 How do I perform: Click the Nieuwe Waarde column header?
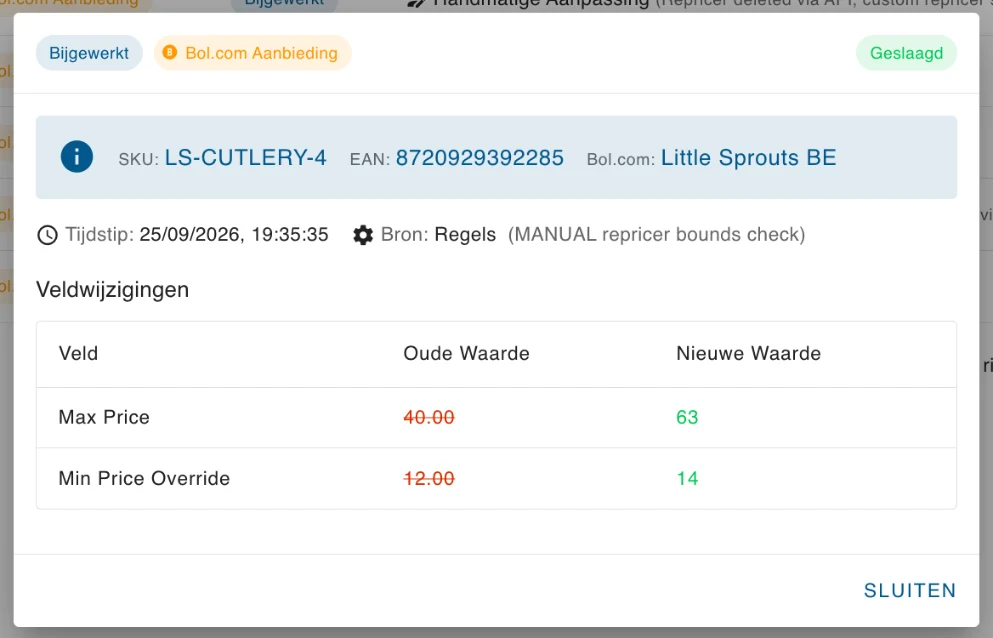coord(749,354)
